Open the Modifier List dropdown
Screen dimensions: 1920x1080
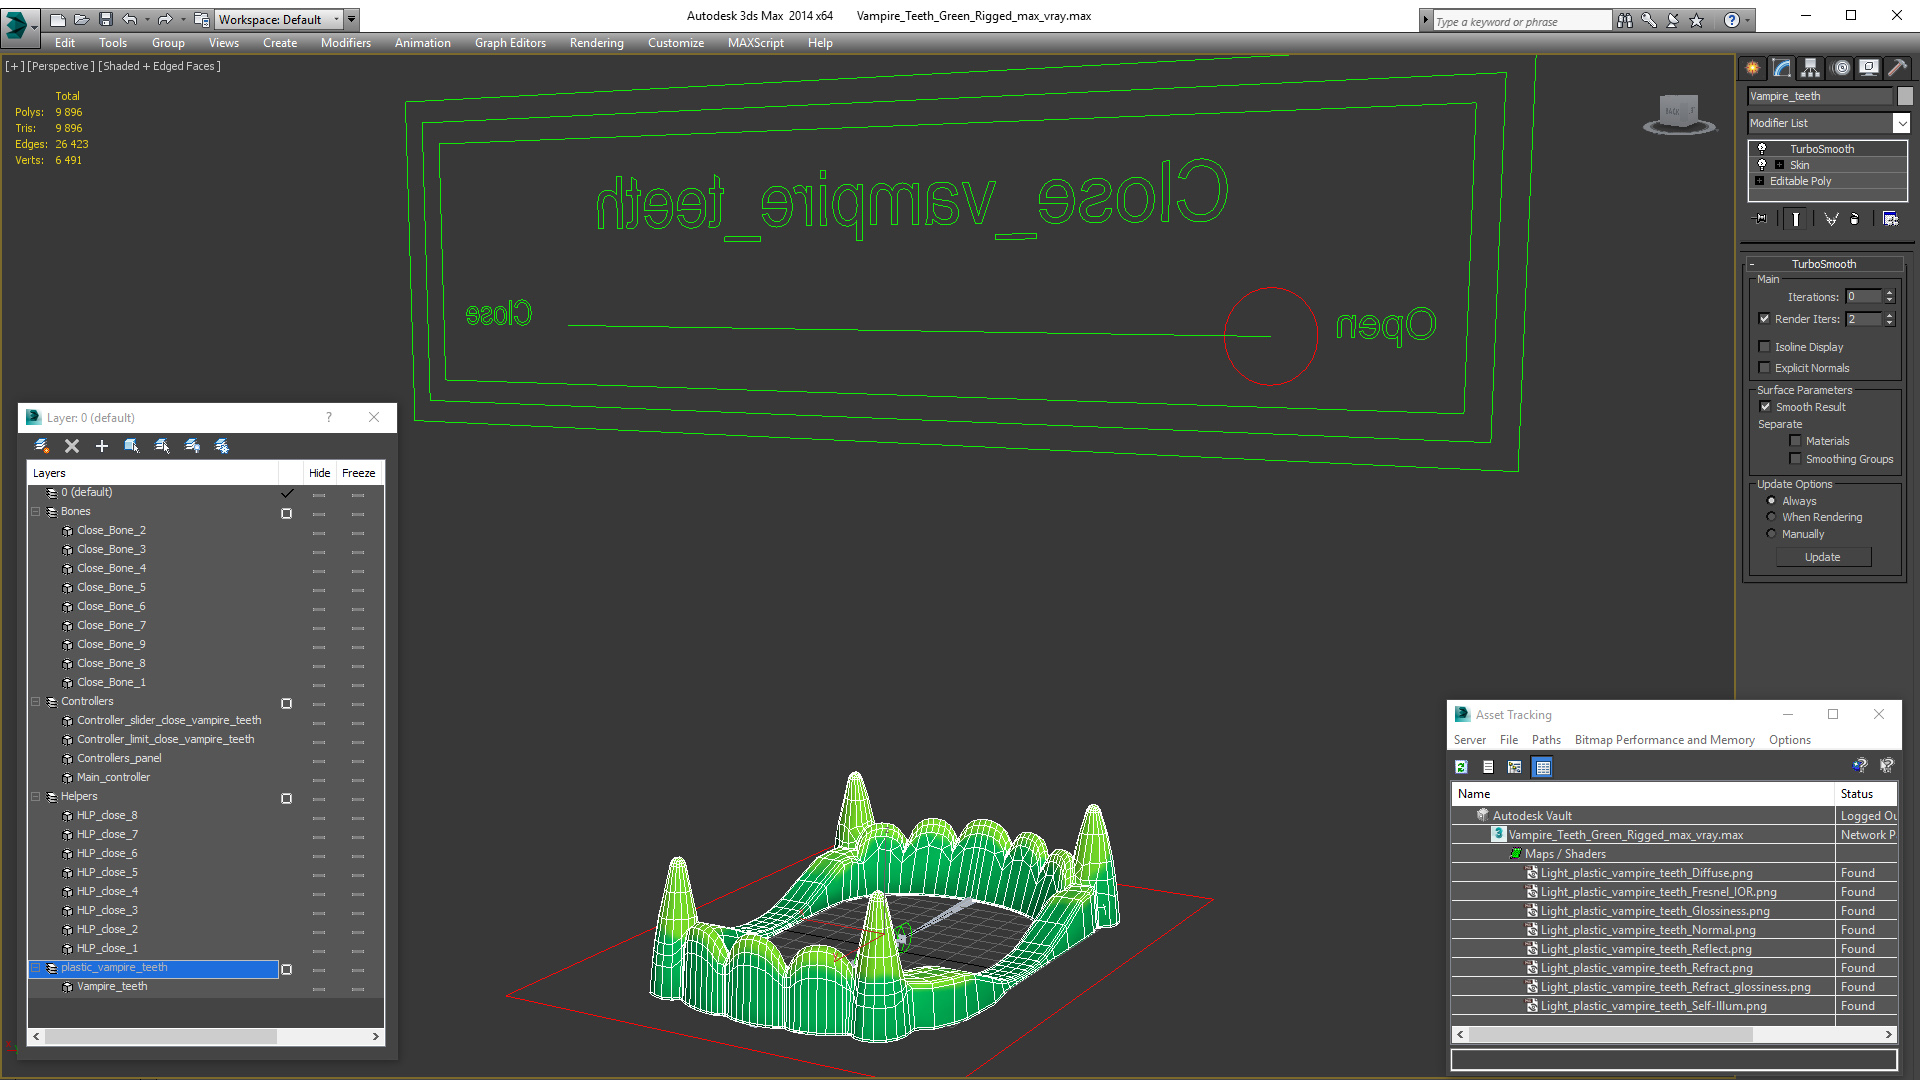pos(1900,123)
